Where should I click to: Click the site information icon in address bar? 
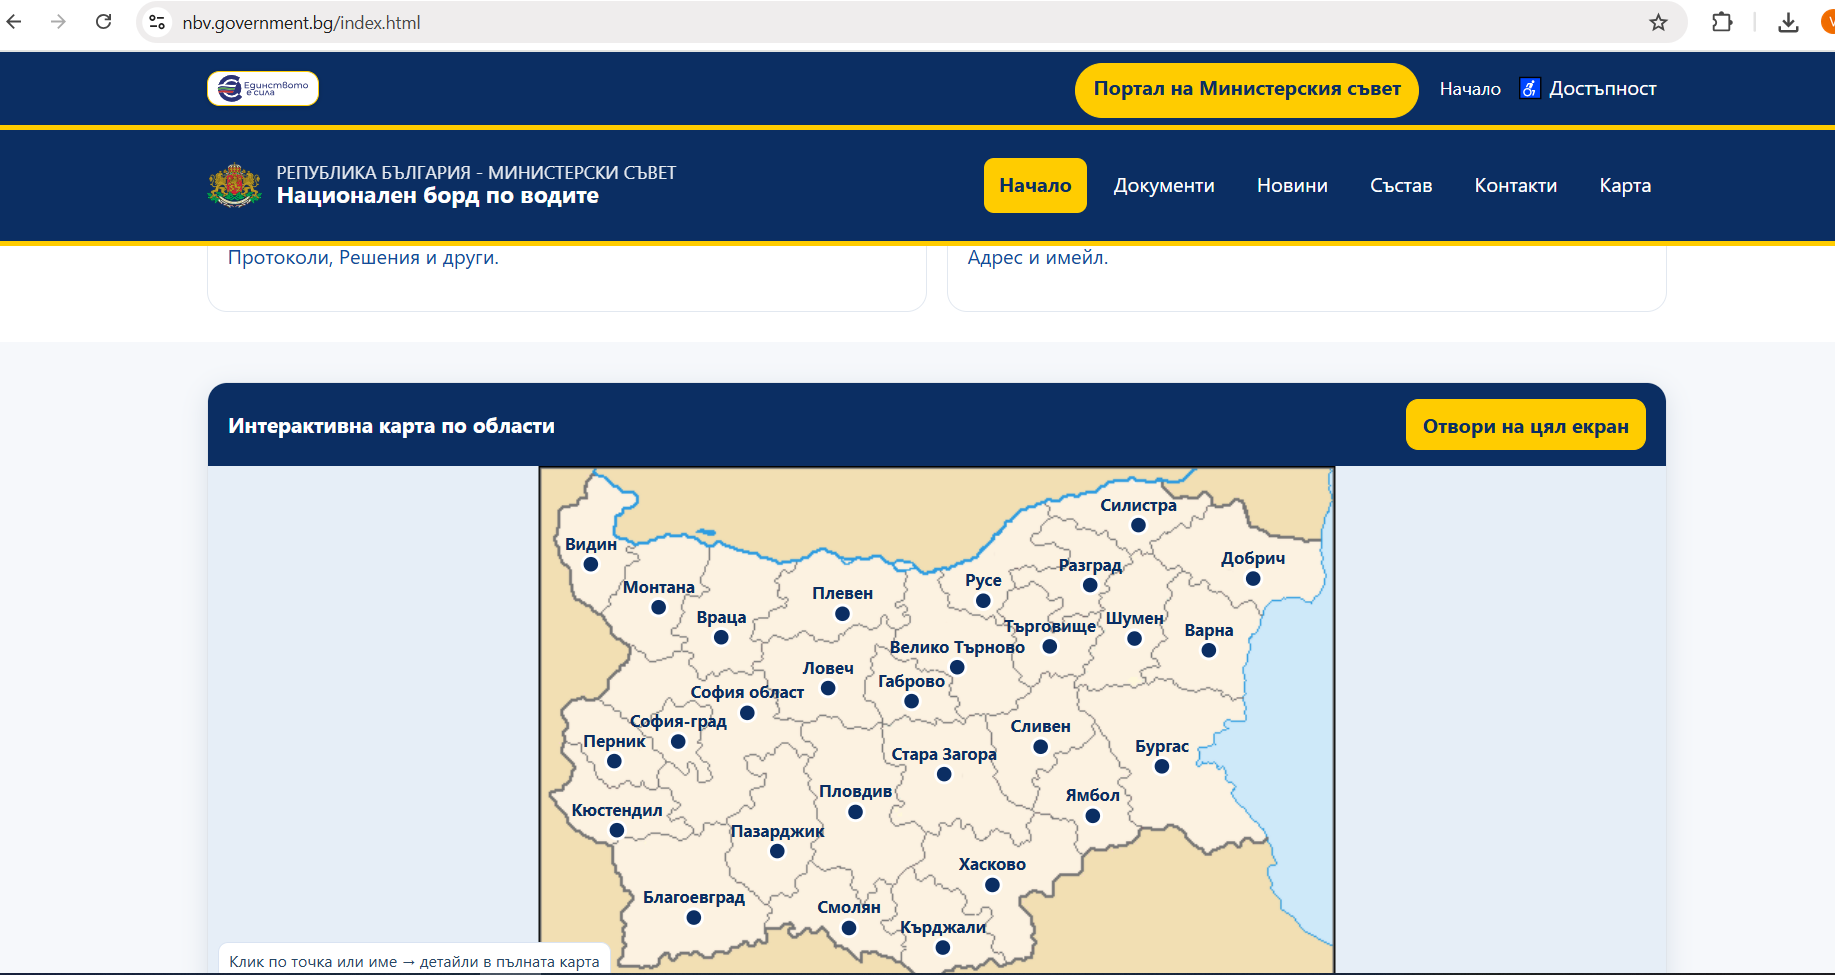[157, 22]
